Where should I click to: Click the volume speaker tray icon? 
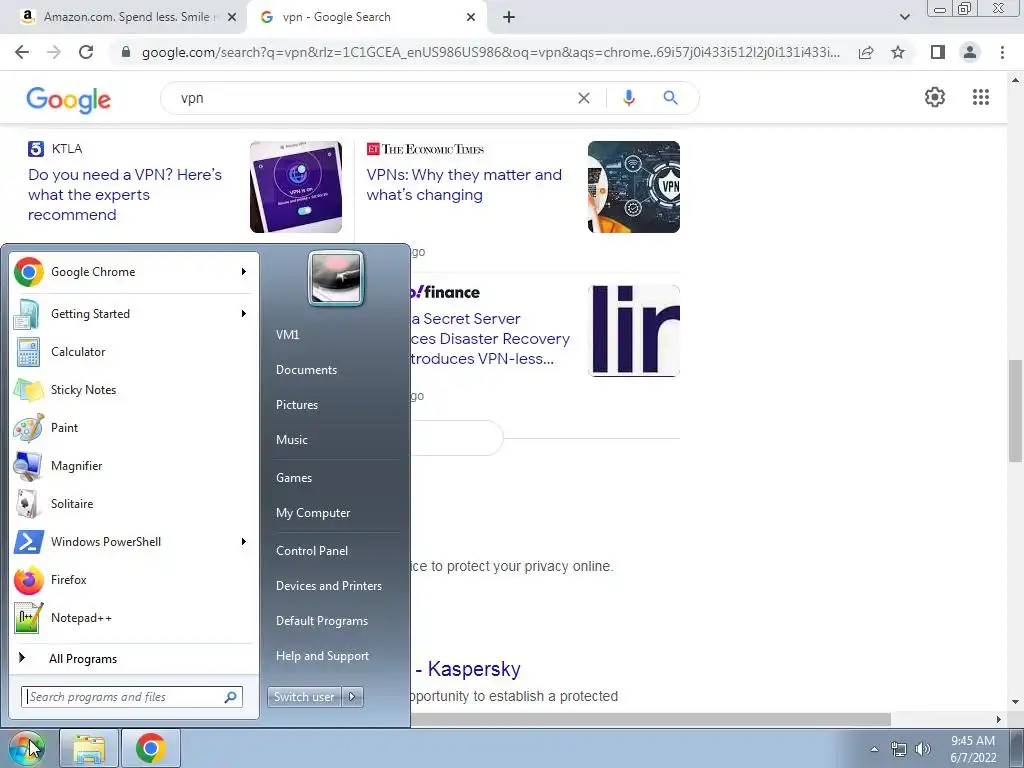click(923, 749)
